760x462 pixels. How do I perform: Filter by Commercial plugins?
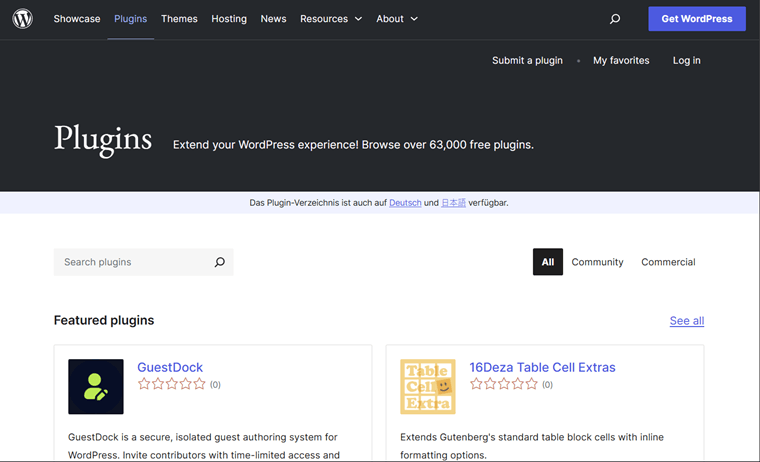tap(668, 262)
